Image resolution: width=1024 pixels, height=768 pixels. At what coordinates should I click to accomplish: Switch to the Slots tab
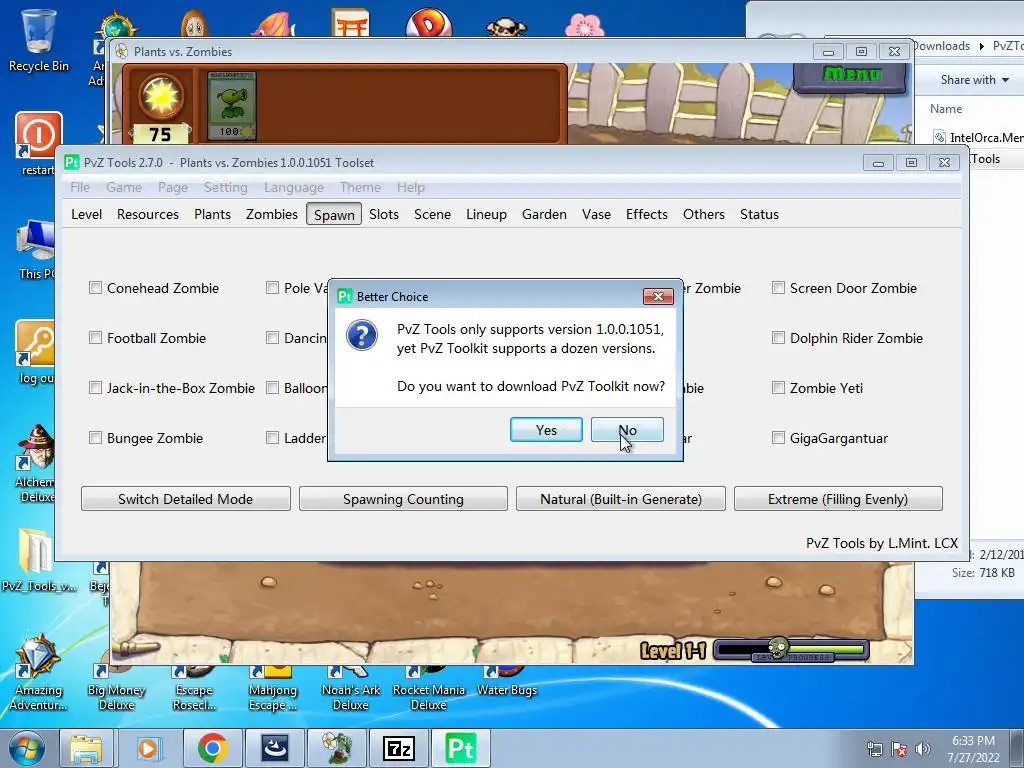click(x=383, y=214)
